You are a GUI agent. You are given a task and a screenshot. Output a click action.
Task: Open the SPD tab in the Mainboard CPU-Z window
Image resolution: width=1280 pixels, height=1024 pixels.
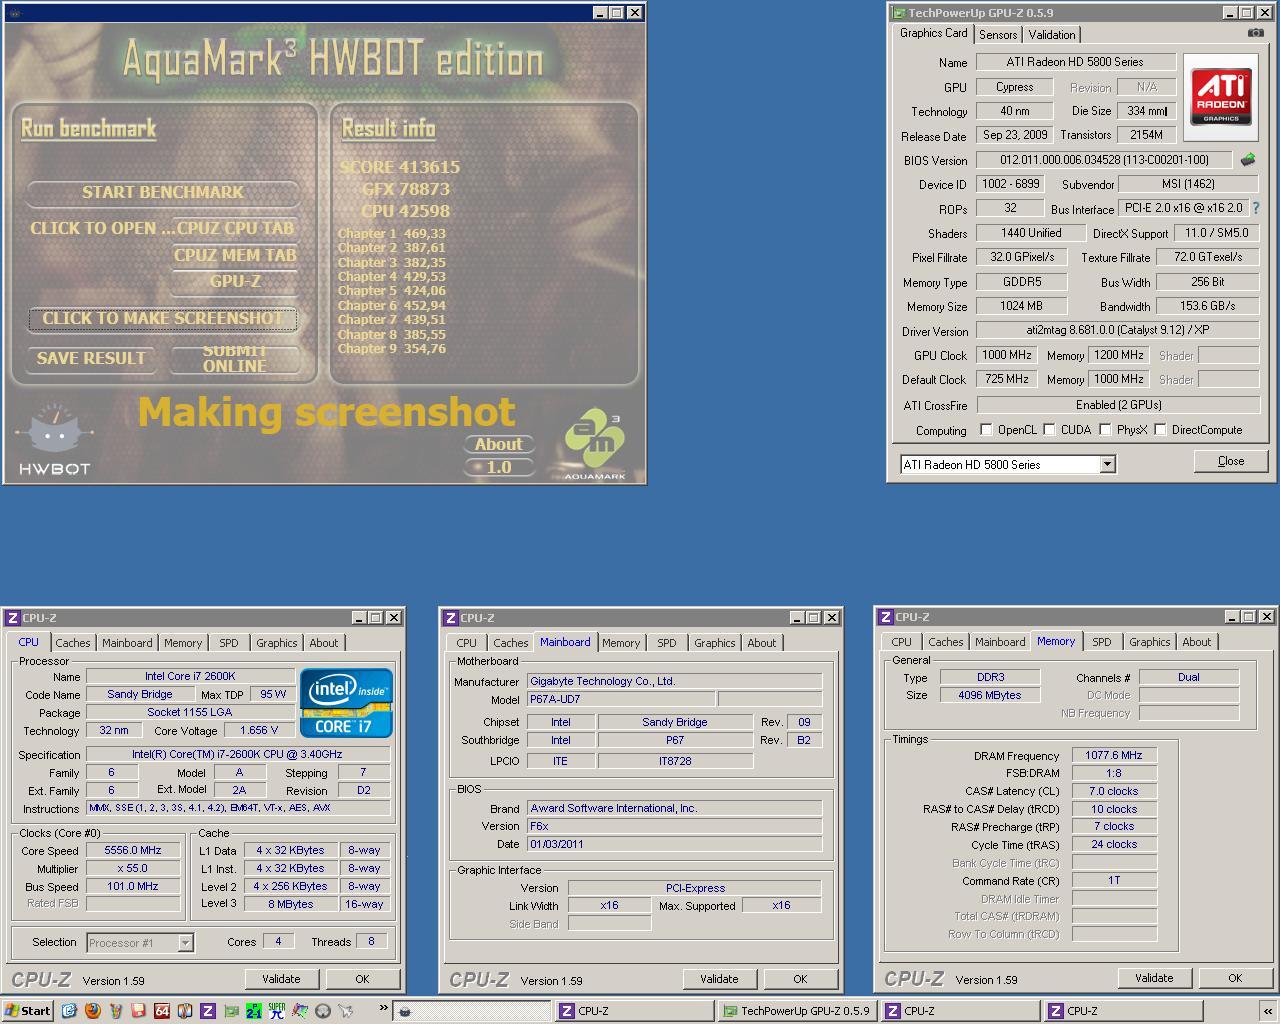pos(667,643)
